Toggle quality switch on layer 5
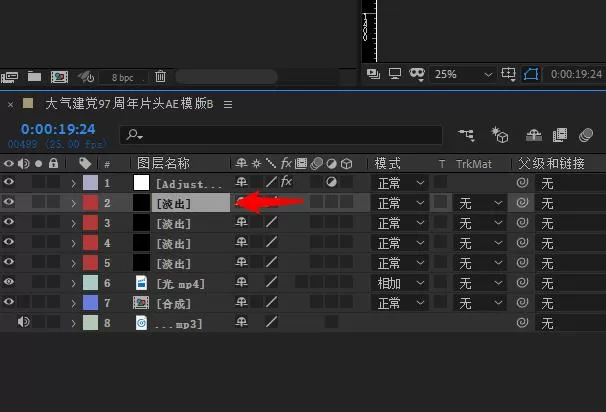 coord(271,262)
